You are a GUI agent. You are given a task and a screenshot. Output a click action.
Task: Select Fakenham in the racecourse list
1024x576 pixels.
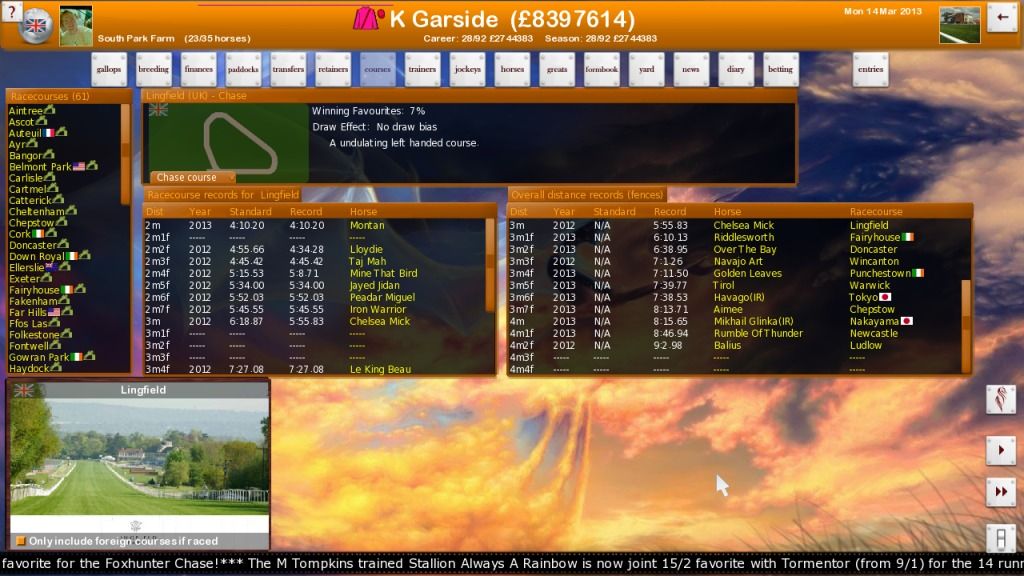click(33, 301)
